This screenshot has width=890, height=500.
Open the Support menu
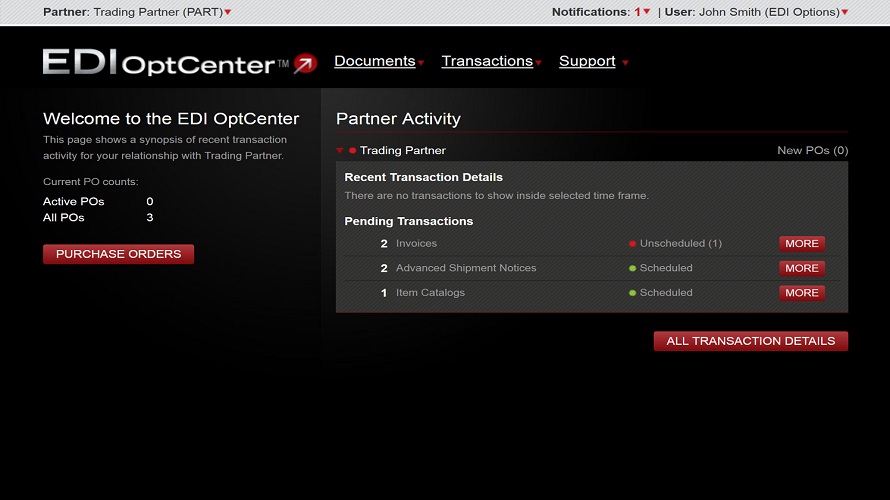(x=588, y=61)
